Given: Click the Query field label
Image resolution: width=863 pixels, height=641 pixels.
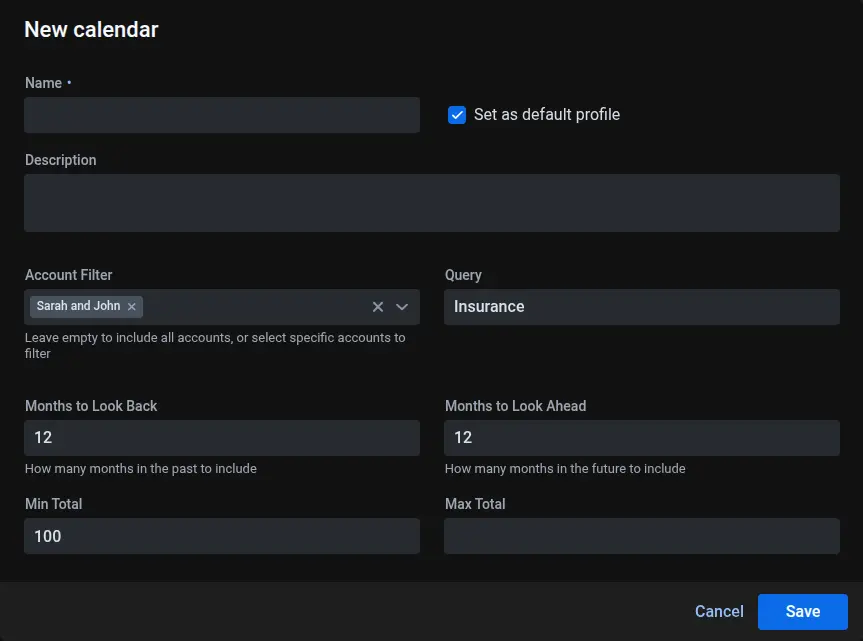Looking at the screenshot, I should (463, 275).
